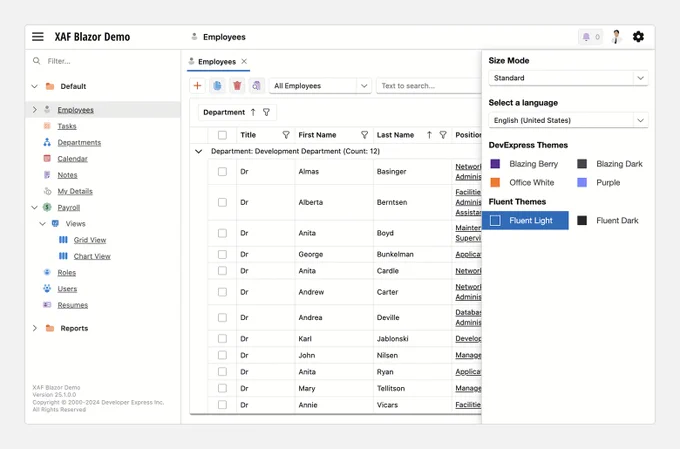680x449 pixels.
Task: Click the Department group panel chip
Action: click(x=237, y=112)
